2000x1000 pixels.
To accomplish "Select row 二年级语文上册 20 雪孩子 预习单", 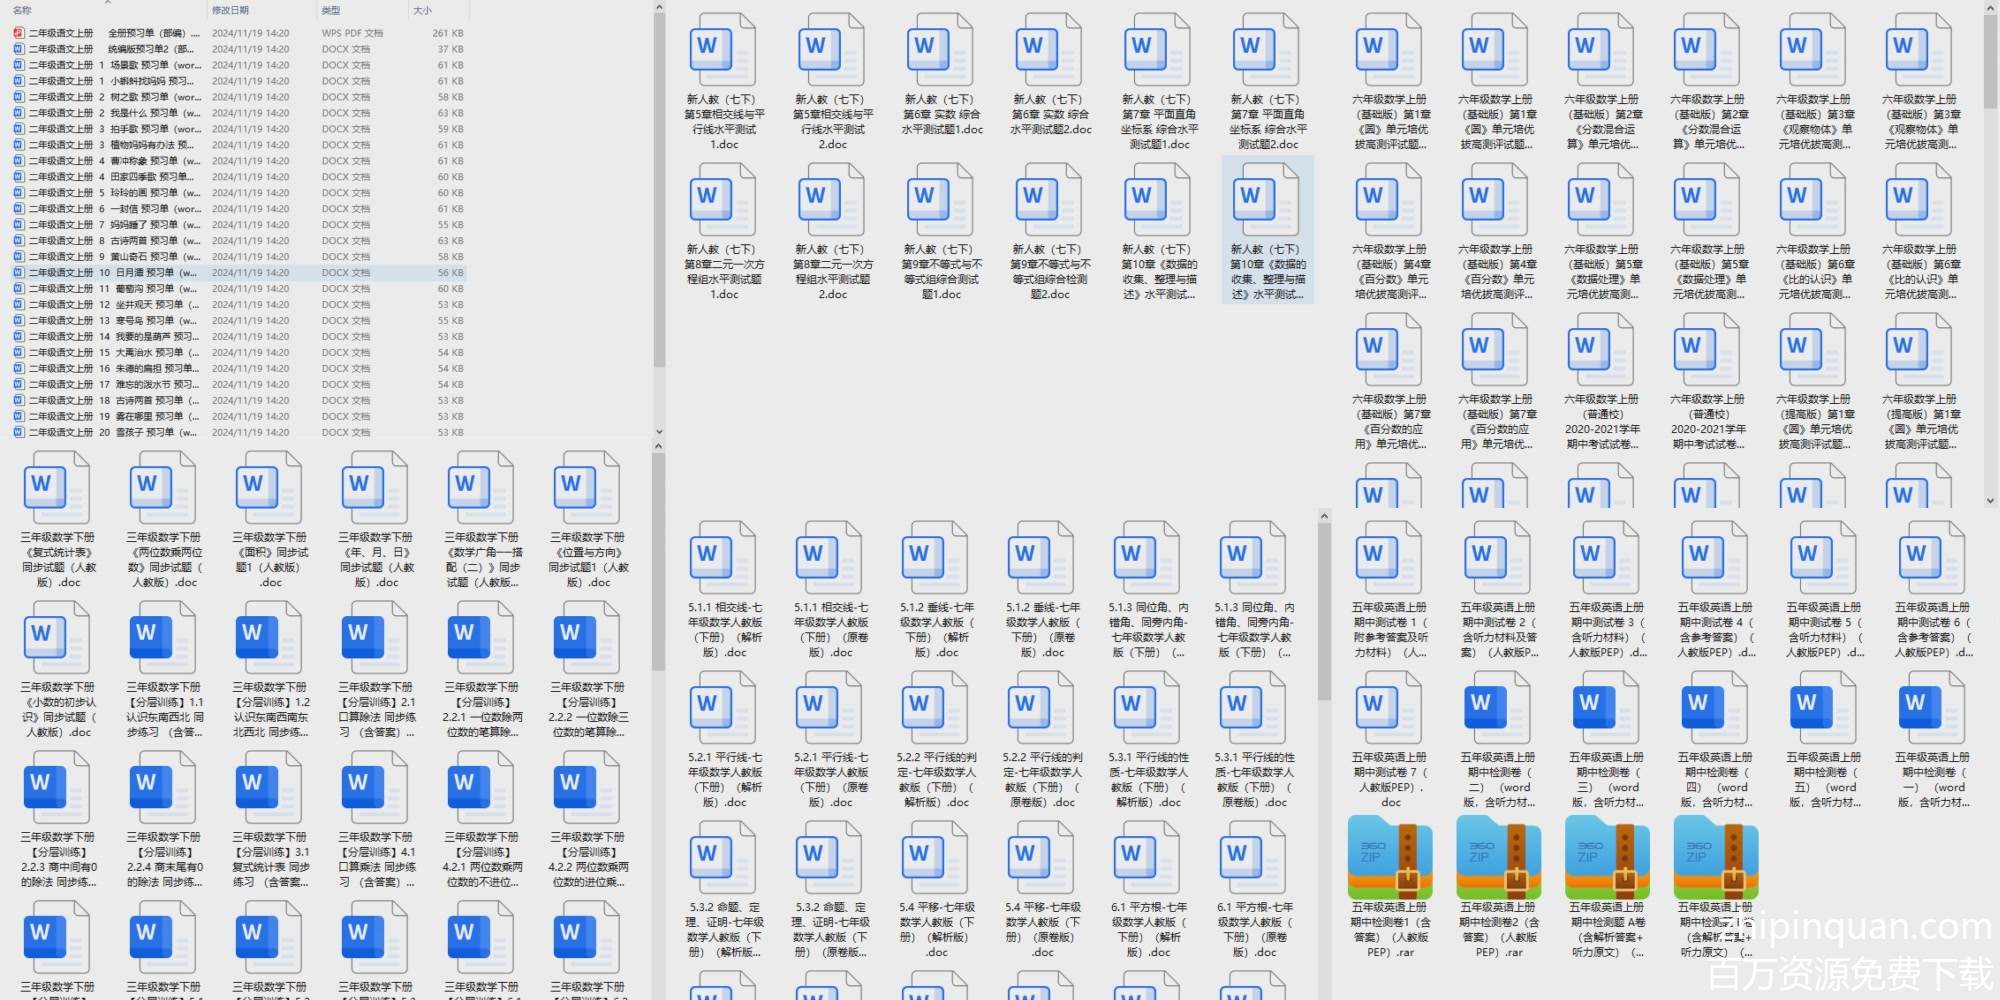I will point(238,433).
